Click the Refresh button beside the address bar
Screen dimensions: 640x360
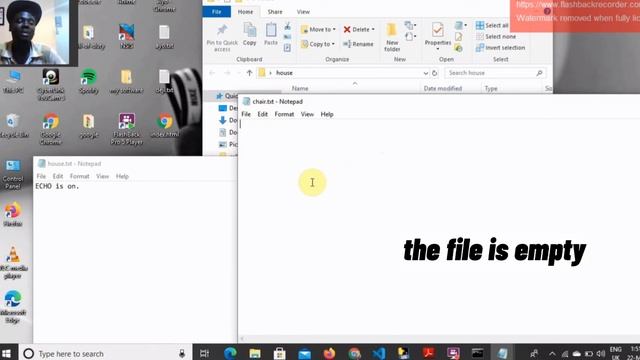tap(435, 73)
